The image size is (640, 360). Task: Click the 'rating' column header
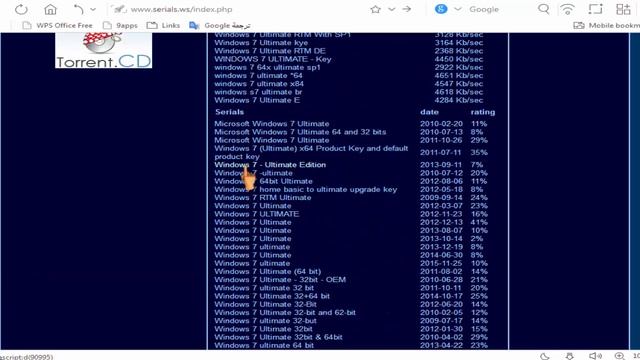tap(482, 112)
